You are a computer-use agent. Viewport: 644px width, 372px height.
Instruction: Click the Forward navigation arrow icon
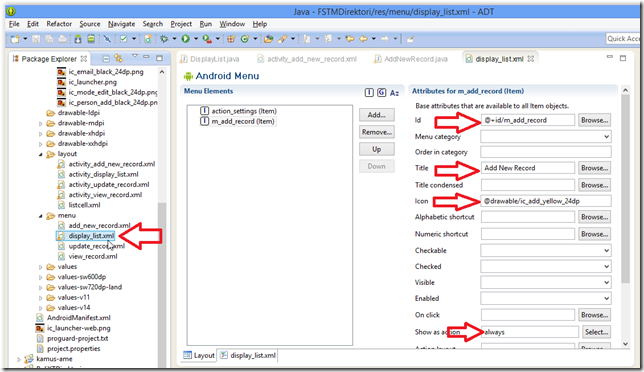coord(384,39)
